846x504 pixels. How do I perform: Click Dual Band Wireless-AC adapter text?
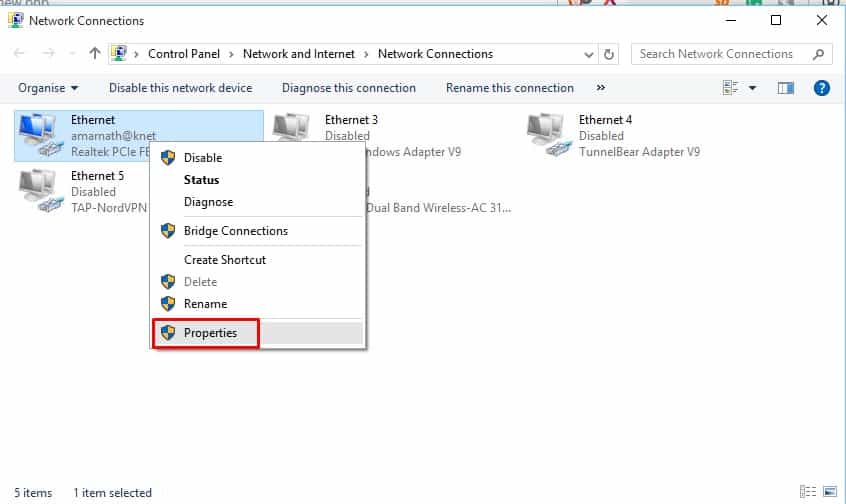pos(439,208)
